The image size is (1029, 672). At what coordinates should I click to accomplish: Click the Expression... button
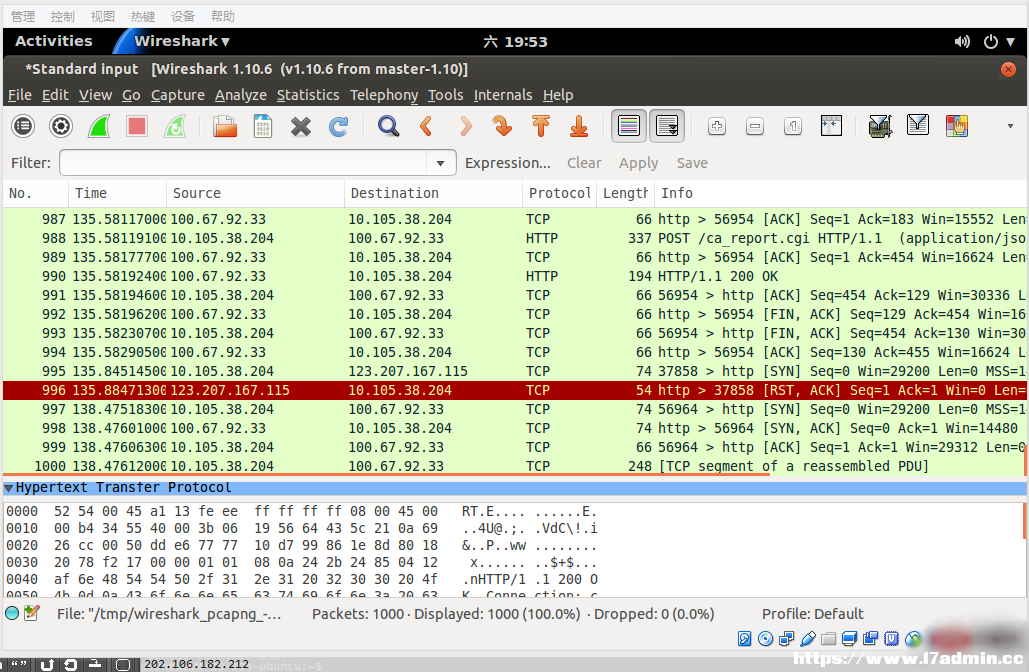(x=508, y=163)
